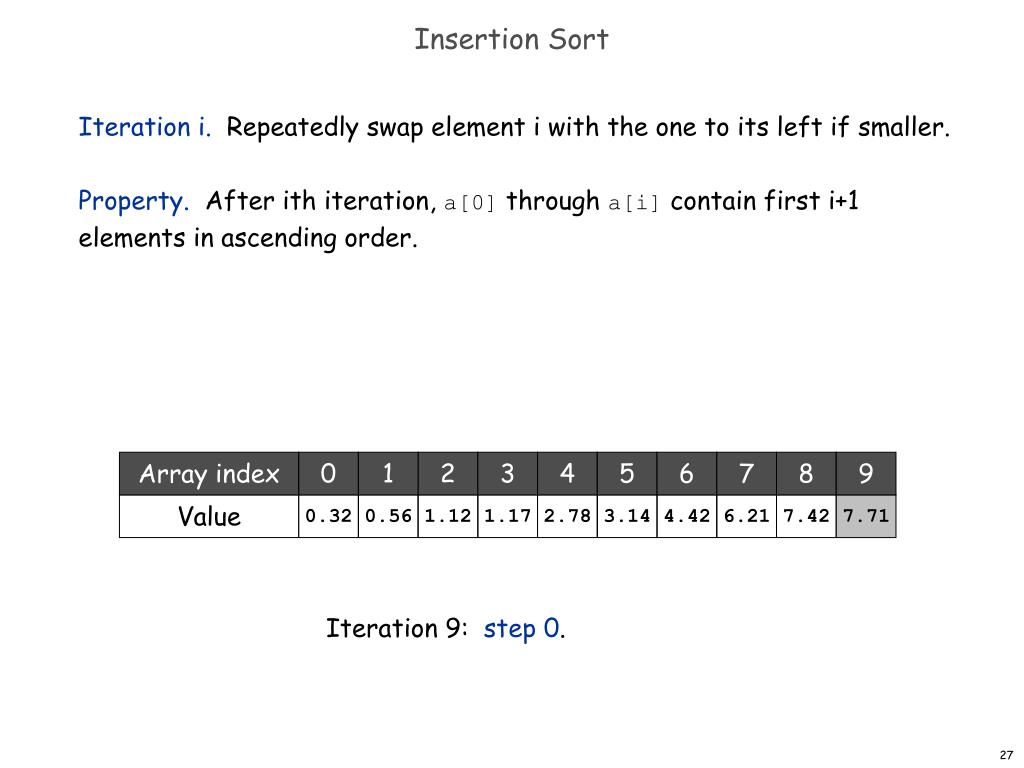Screen dimensions: 1024x768
Task: Click the 'step 0' blue text
Action: 522,628
